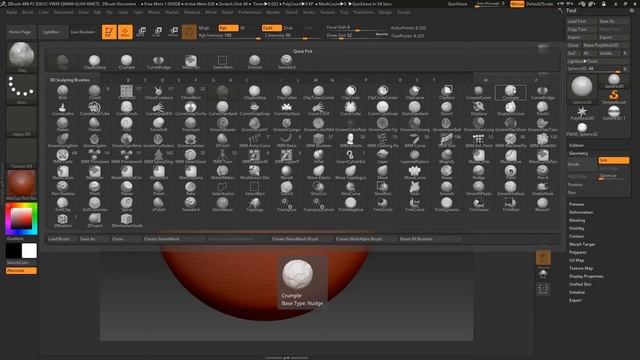Screen dimensions: 640x360
Task: Select the Topology brush
Action: 255,204
